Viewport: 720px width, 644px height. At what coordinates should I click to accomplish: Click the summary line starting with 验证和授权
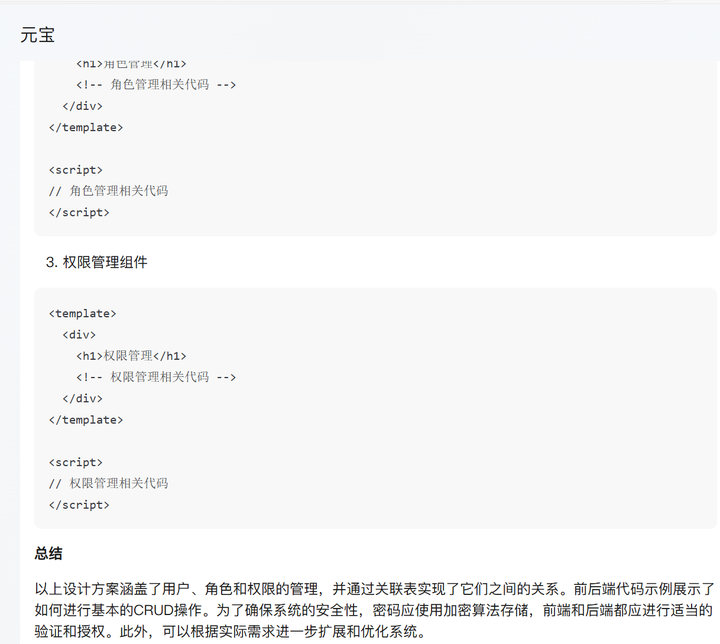[230, 631]
